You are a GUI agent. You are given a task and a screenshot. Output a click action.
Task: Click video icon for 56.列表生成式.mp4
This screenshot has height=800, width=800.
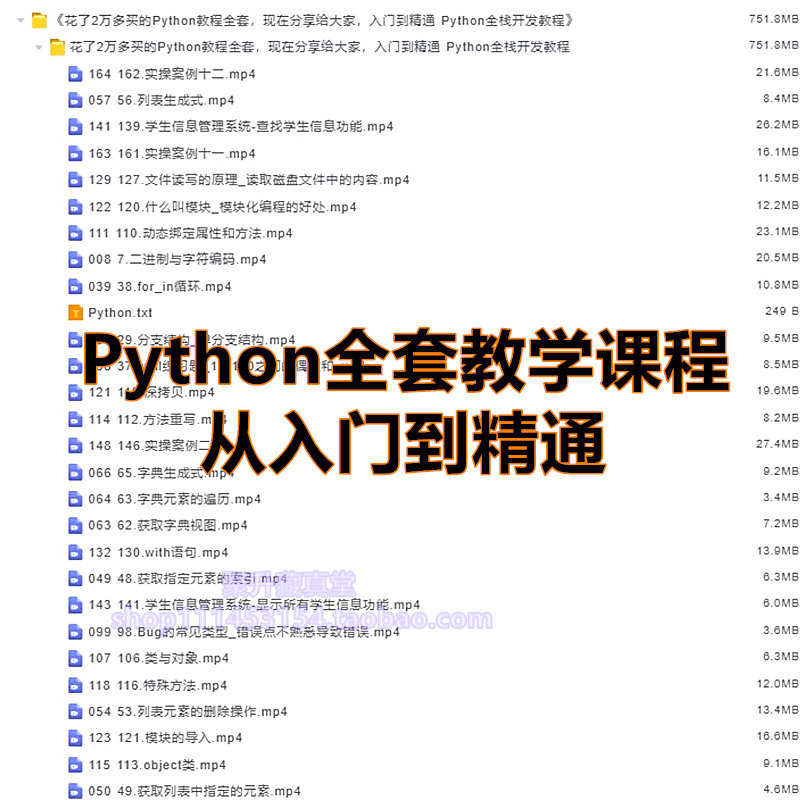(75, 100)
